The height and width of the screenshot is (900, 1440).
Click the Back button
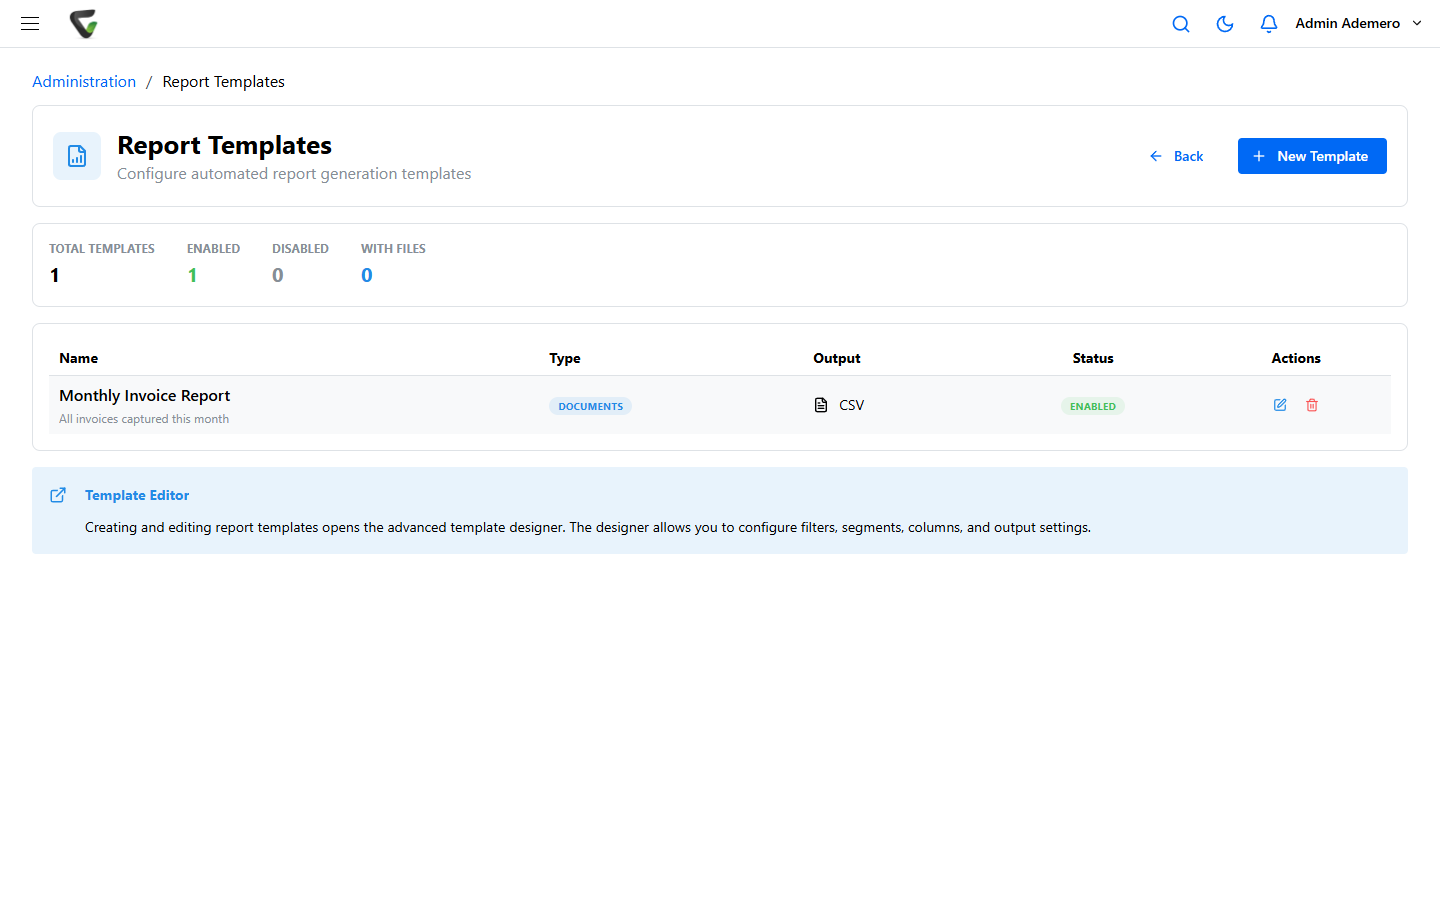point(1176,156)
